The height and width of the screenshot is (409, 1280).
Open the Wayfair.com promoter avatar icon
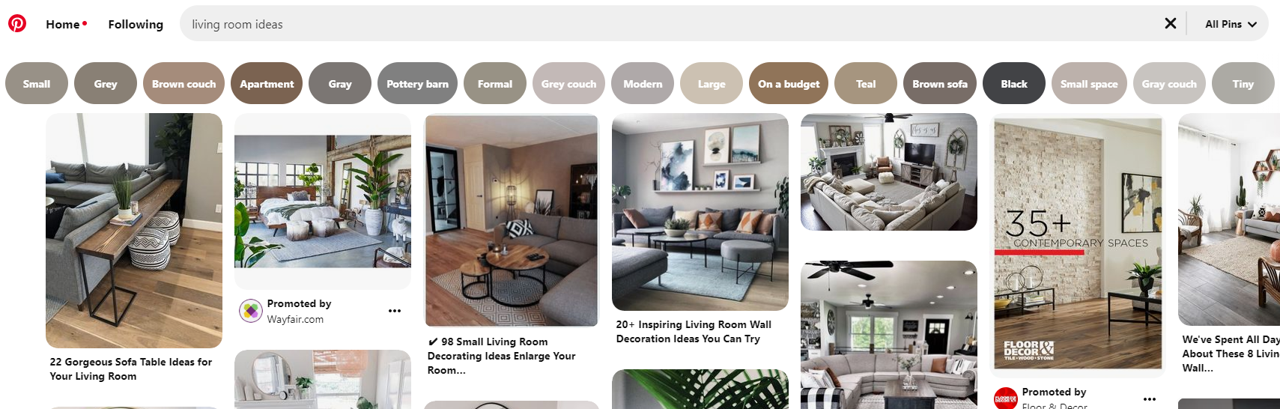point(250,311)
